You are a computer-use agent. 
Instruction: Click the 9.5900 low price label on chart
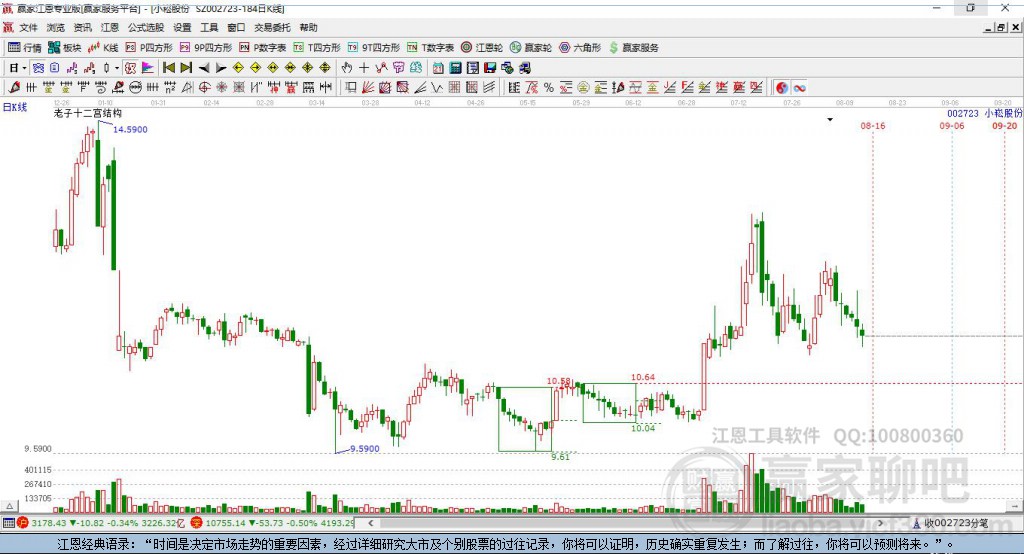pos(364,449)
